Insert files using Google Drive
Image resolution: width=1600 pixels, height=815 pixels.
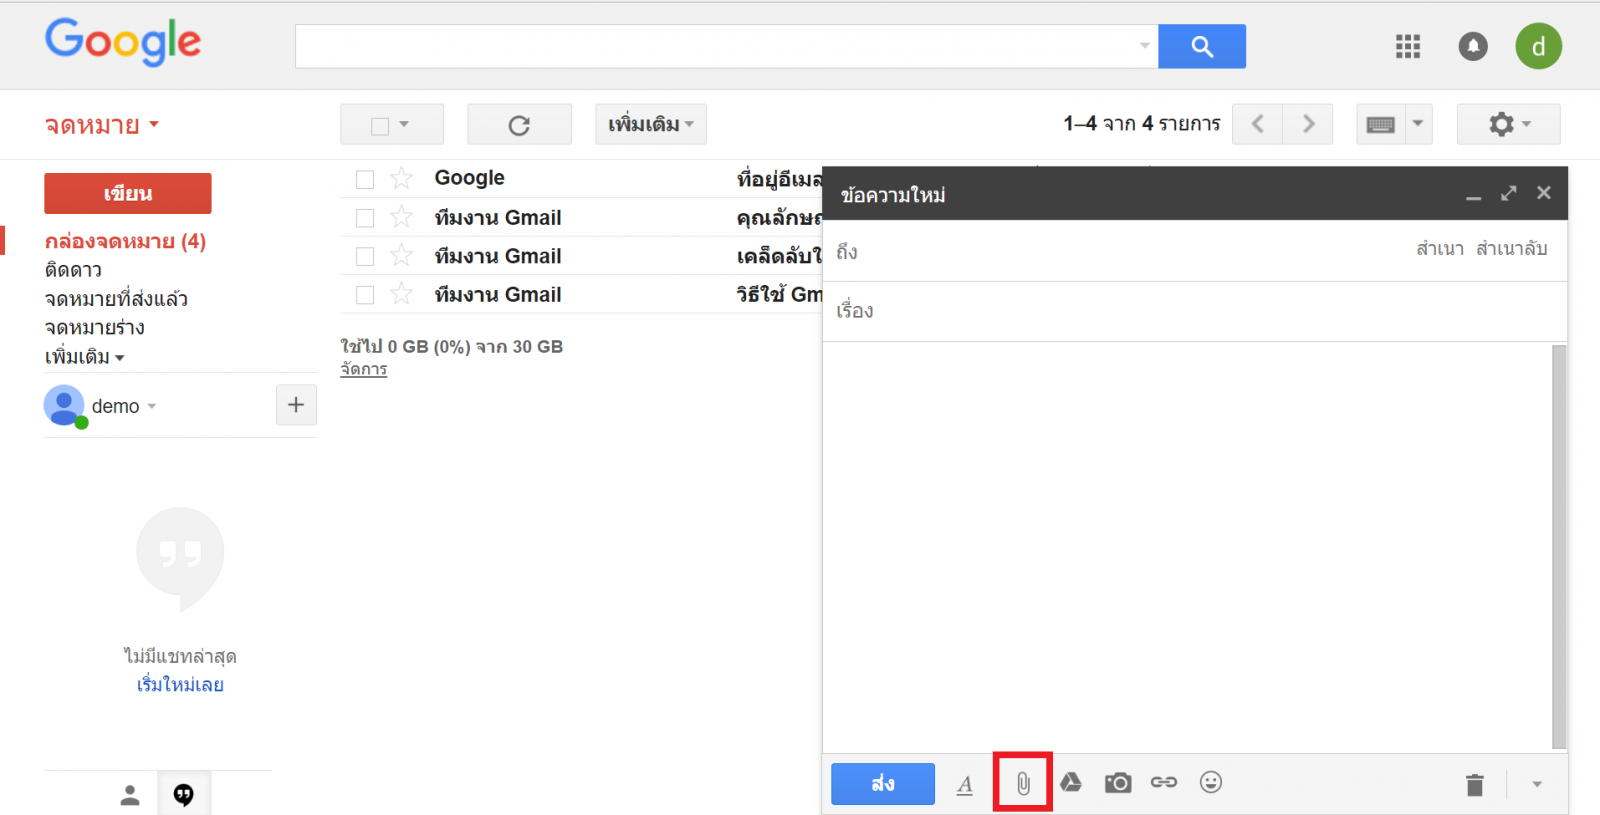[x=1071, y=782]
